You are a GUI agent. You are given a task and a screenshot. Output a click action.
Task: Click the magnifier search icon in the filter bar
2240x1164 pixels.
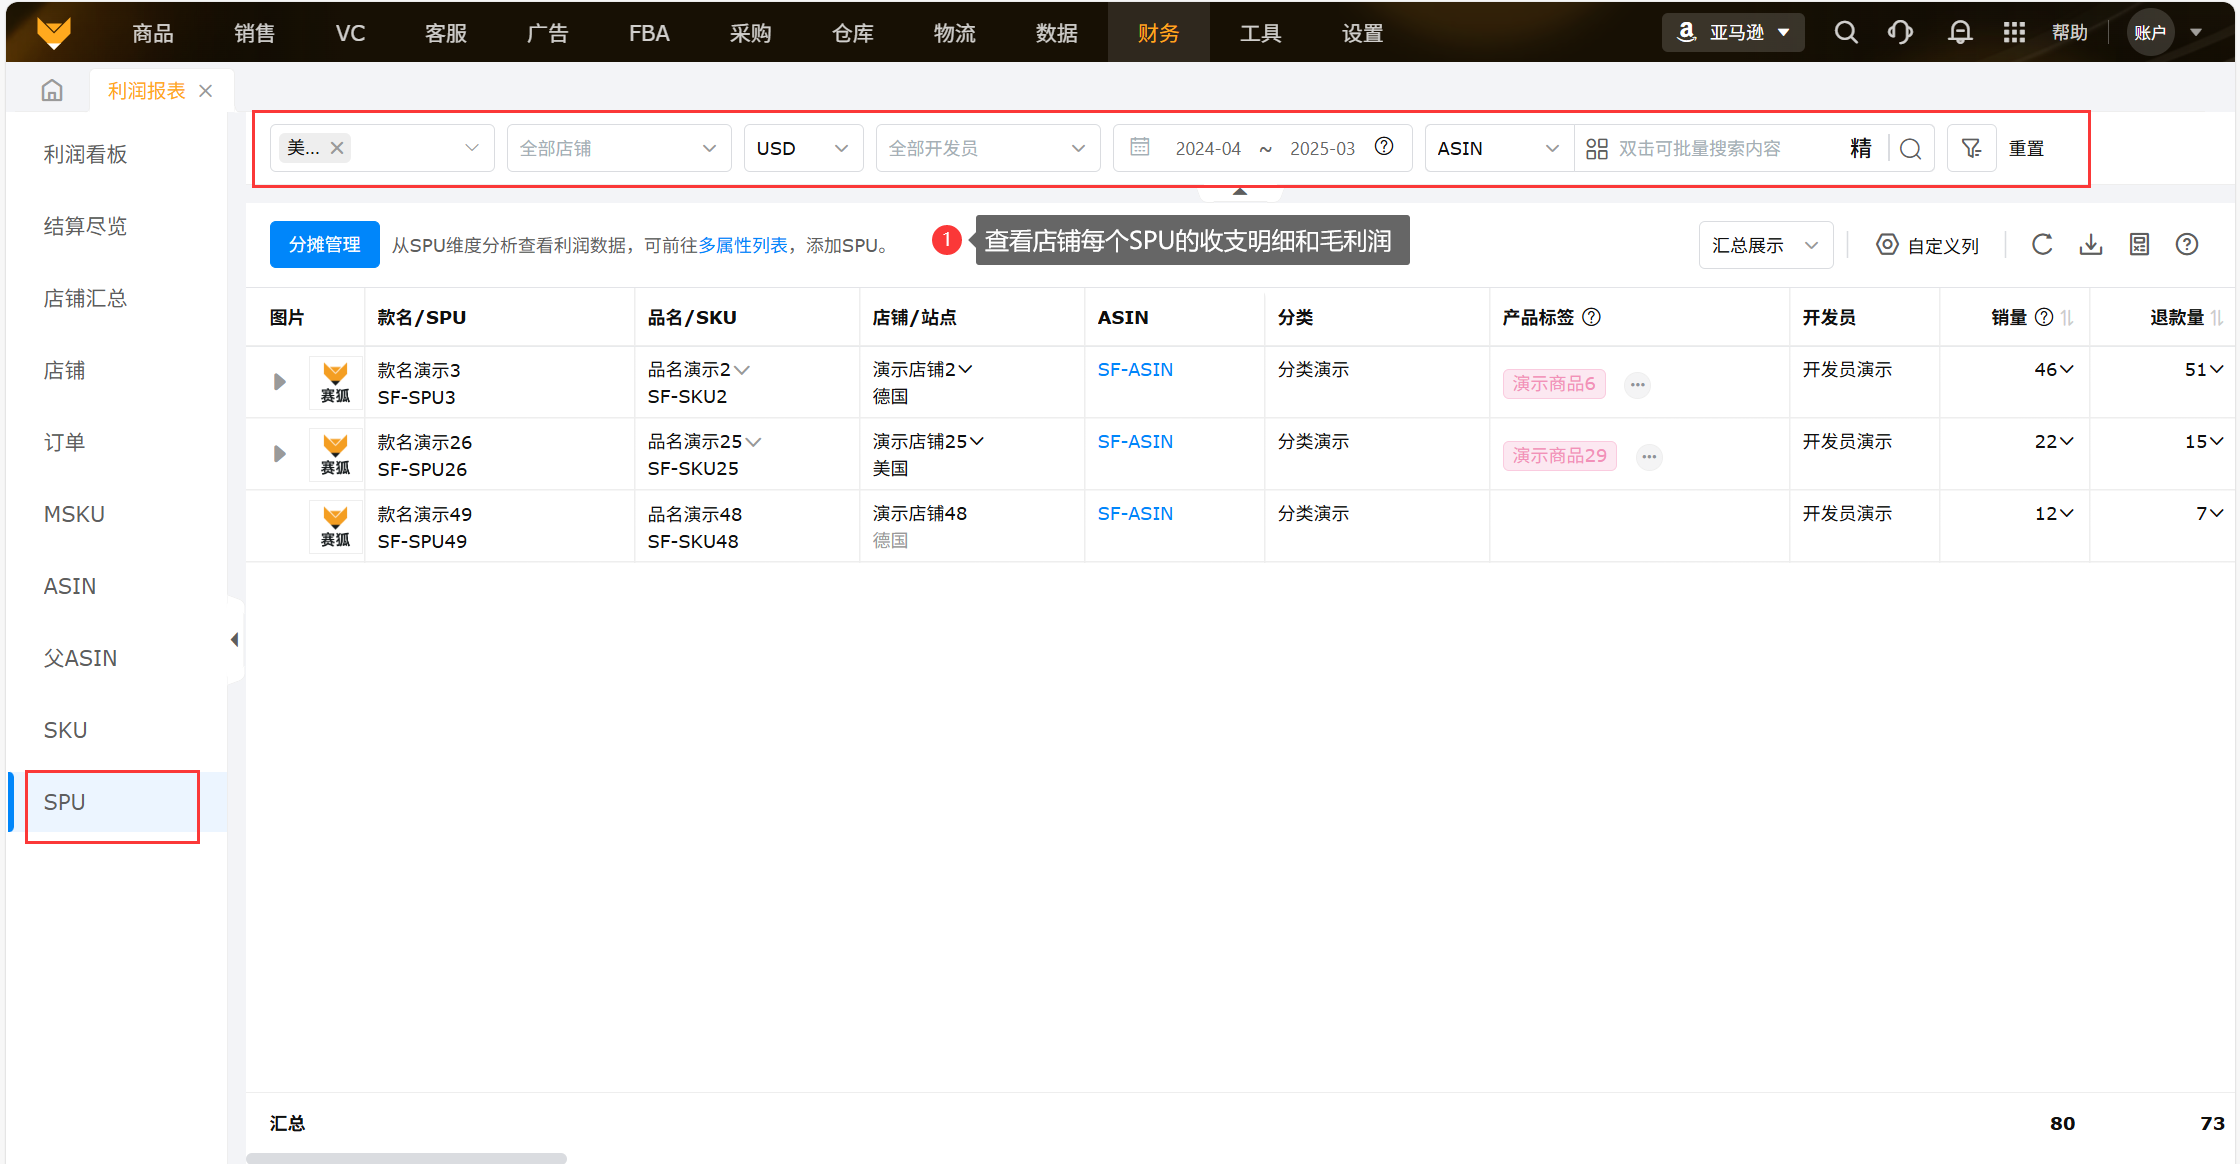coord(1910,149)
